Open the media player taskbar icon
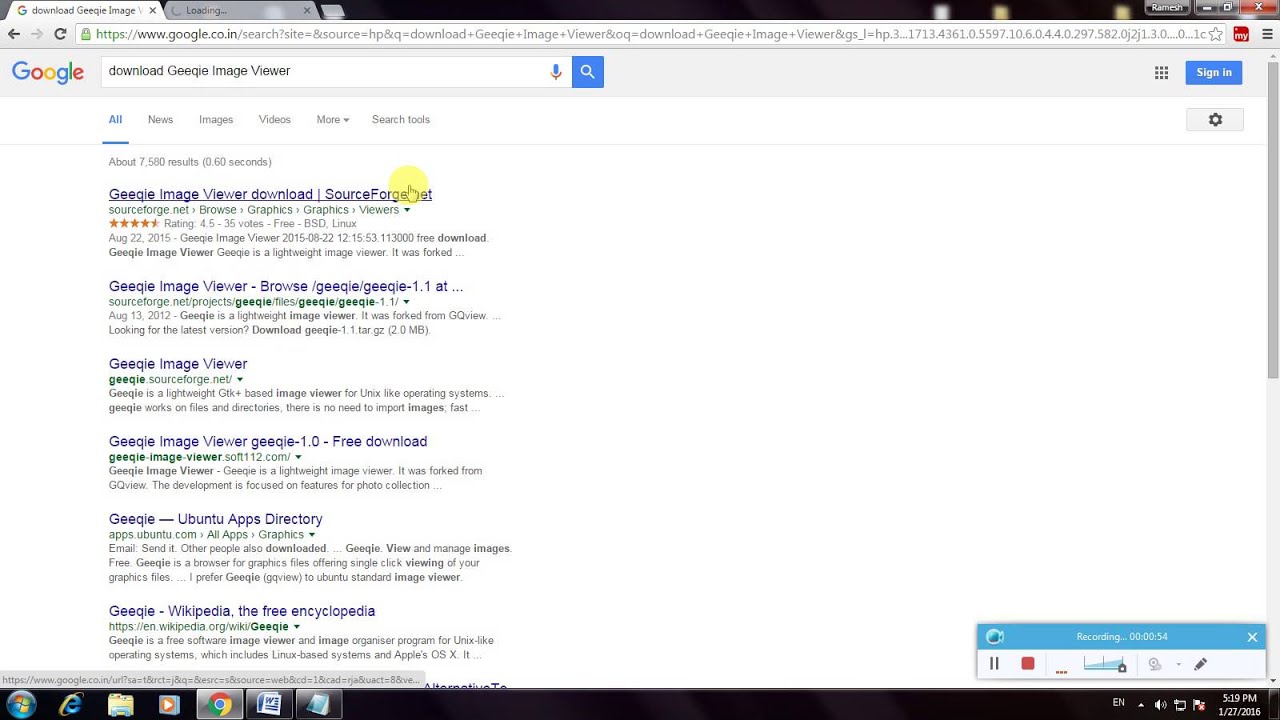 tap(169, 705)
